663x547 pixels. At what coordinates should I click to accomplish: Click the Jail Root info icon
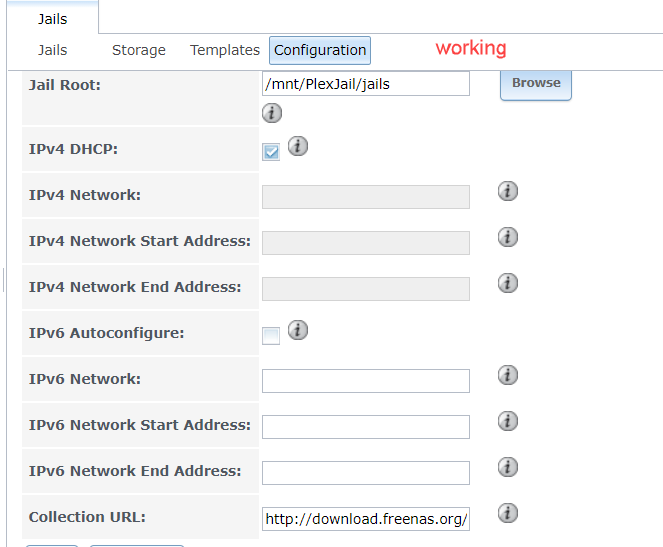point(272,113)
